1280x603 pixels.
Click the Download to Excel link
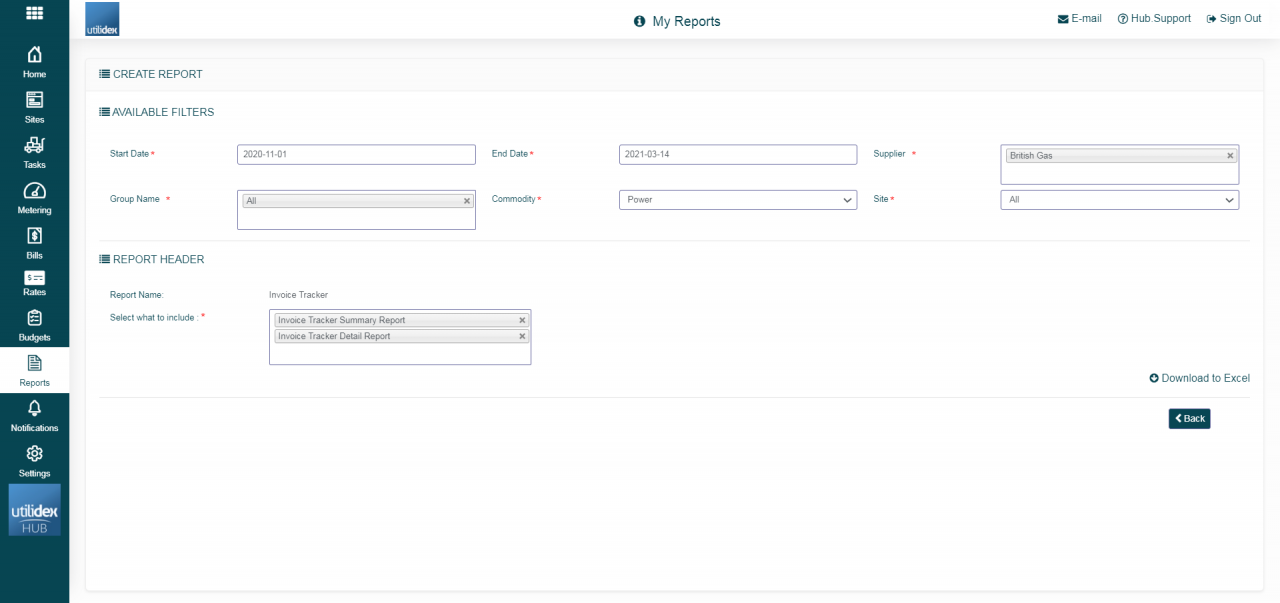pyautogui.click(x=1199, y=378)
